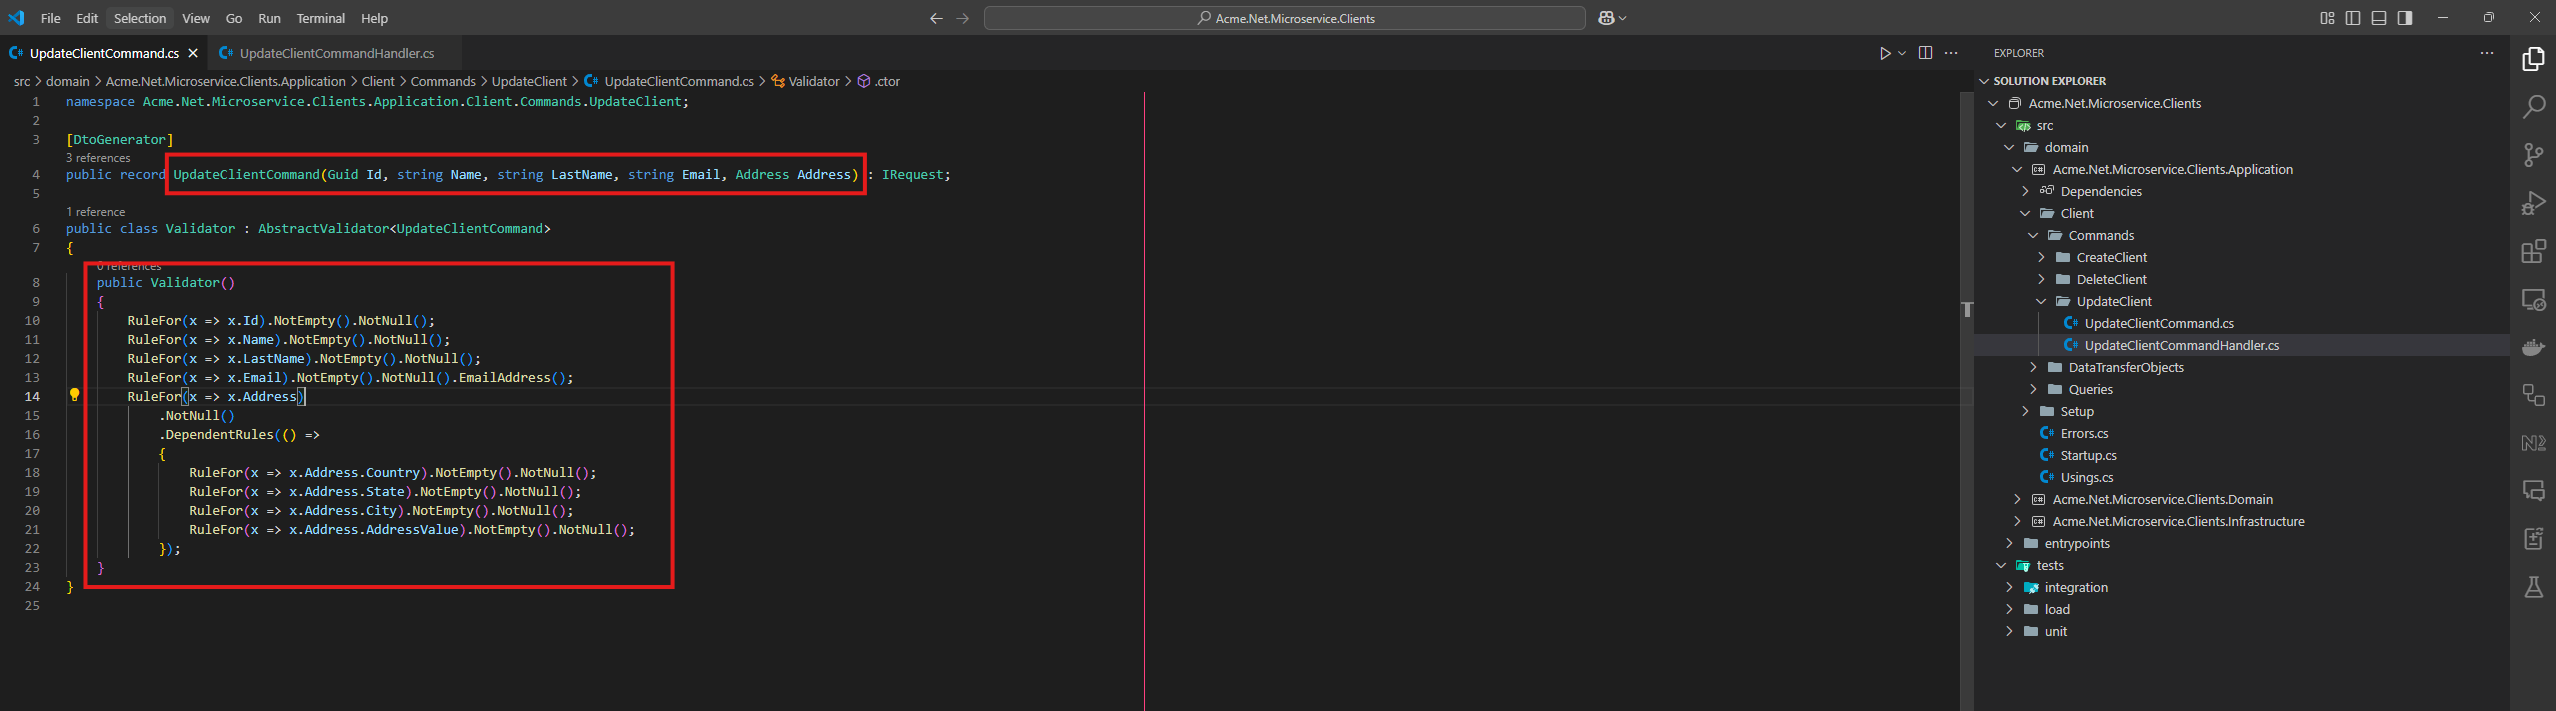The image size is (2556, 711).
Task: Collapse the UpdateClient folder
Action: click(x=2041, y=301)
